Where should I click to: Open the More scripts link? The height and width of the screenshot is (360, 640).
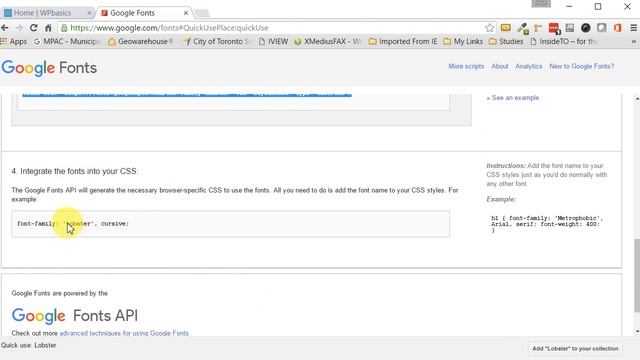click(x=466, y=66)
